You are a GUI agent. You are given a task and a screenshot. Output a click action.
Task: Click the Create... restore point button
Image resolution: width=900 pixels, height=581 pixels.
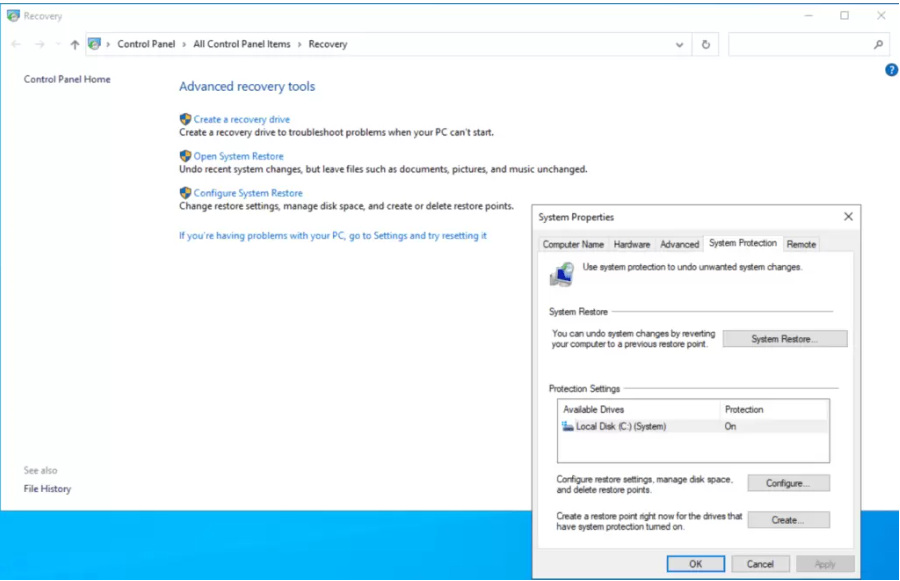point(788,520)
